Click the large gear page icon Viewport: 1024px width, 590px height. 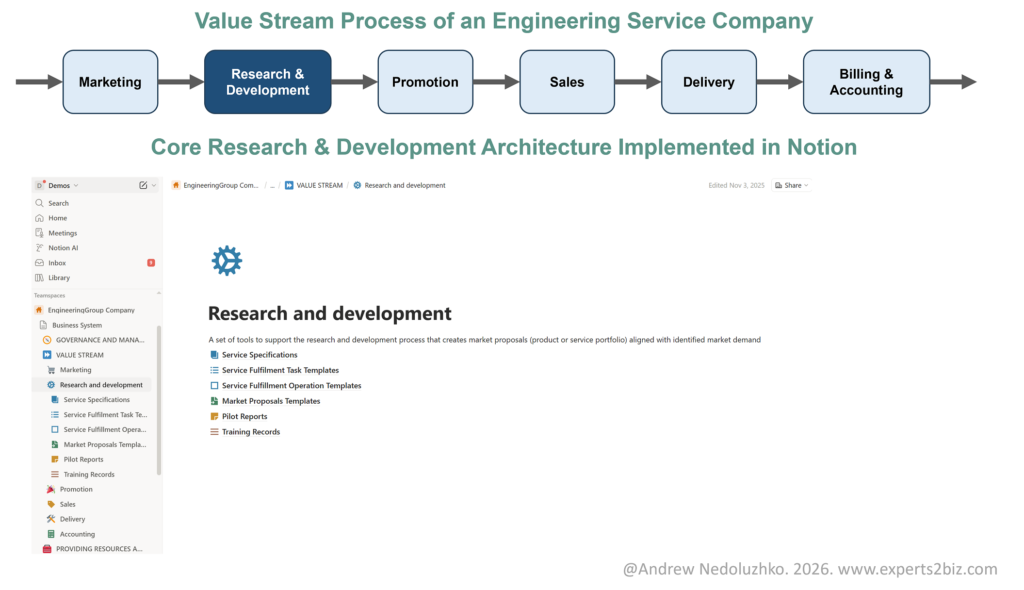point(227,261)
